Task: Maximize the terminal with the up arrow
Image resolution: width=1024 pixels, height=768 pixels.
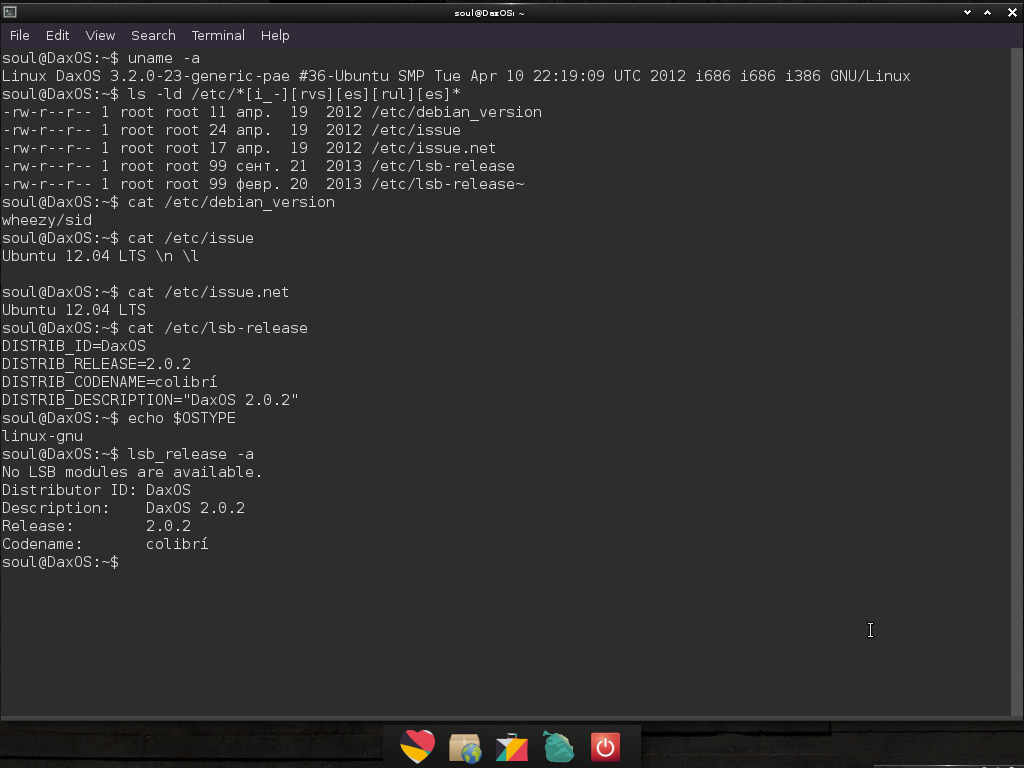Action: click(x=987, y=12)
